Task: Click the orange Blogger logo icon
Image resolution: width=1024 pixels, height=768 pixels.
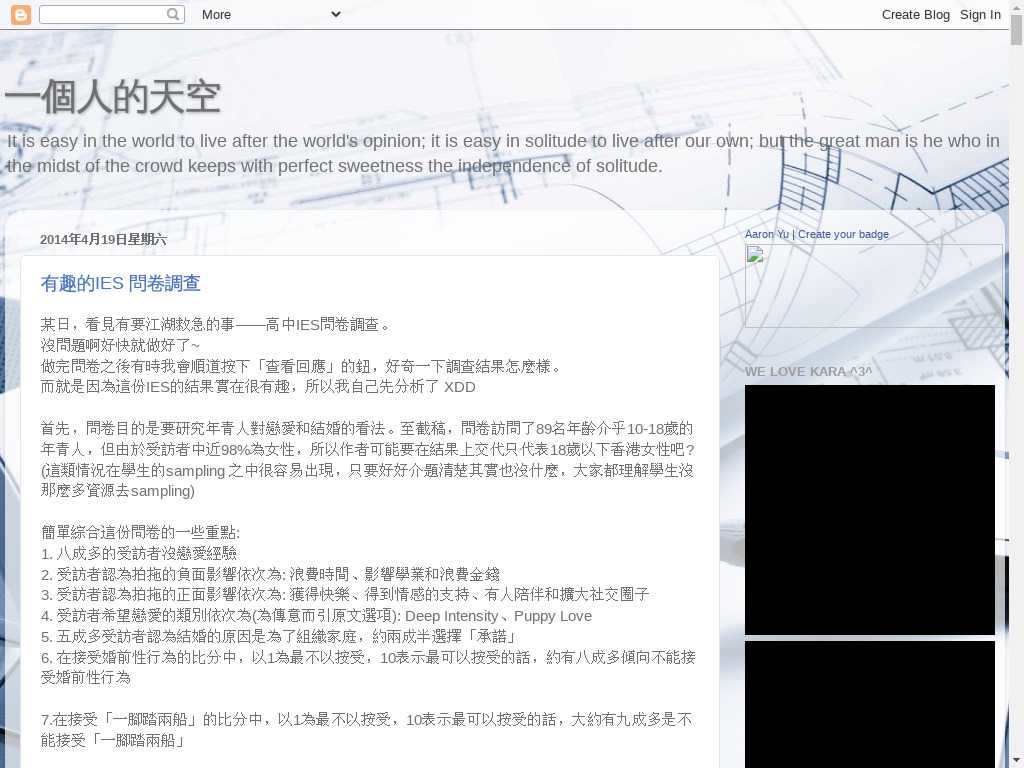Action: pos(20,14)
